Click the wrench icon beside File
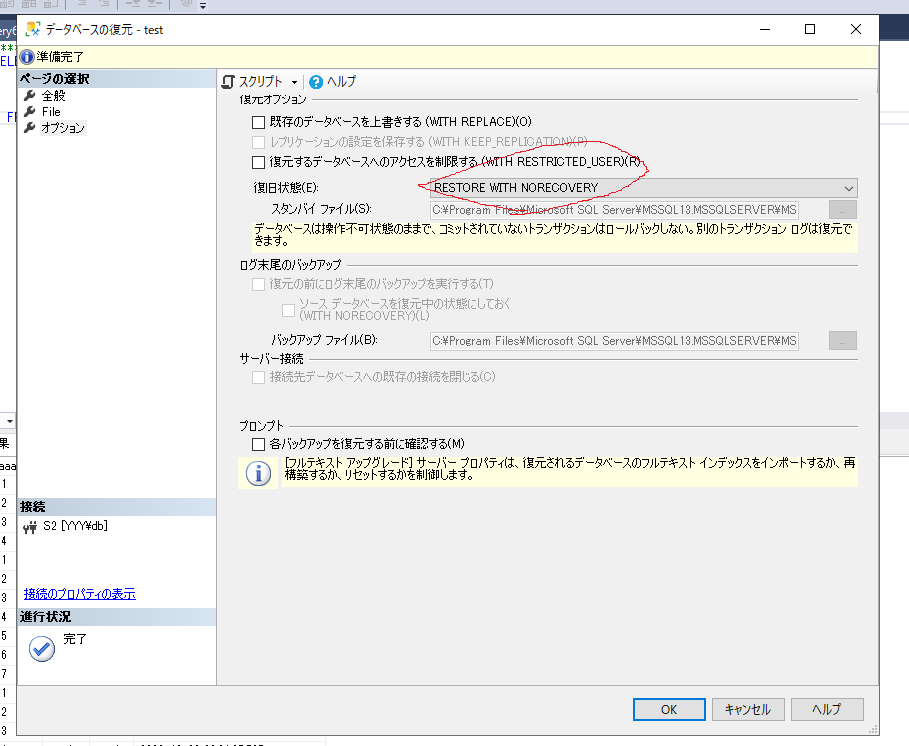The height and width of the screenshot is (746, 909). (30, 111)
